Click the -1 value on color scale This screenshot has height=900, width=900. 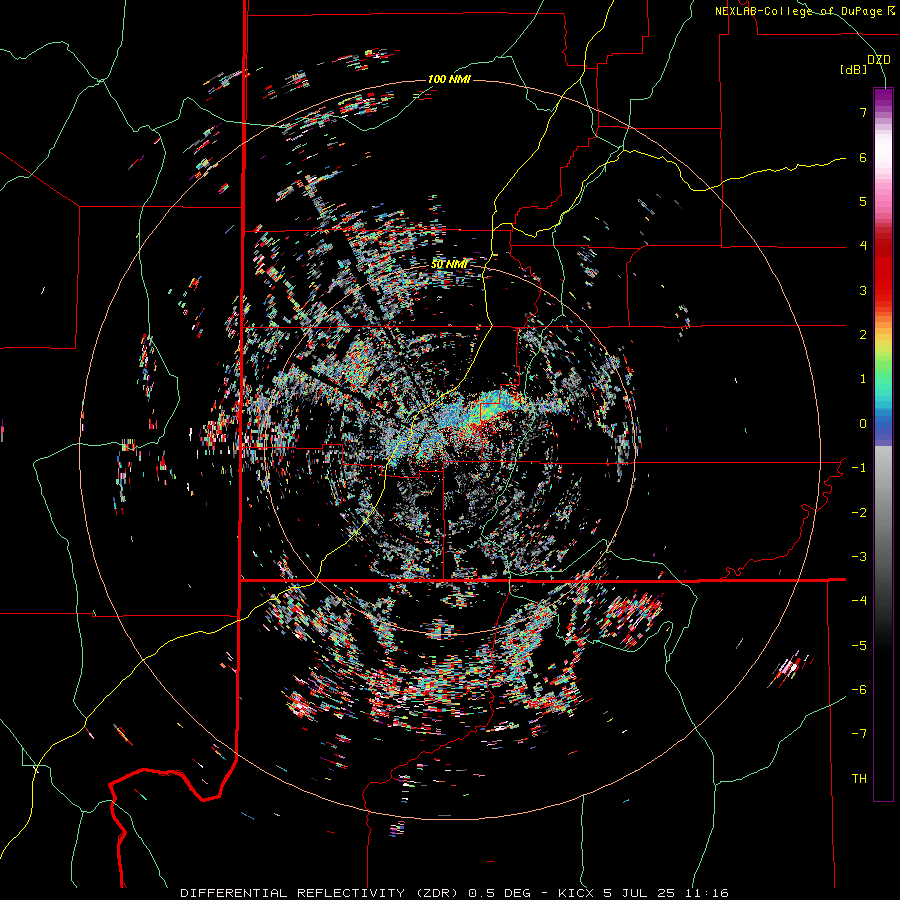point(859,468)
